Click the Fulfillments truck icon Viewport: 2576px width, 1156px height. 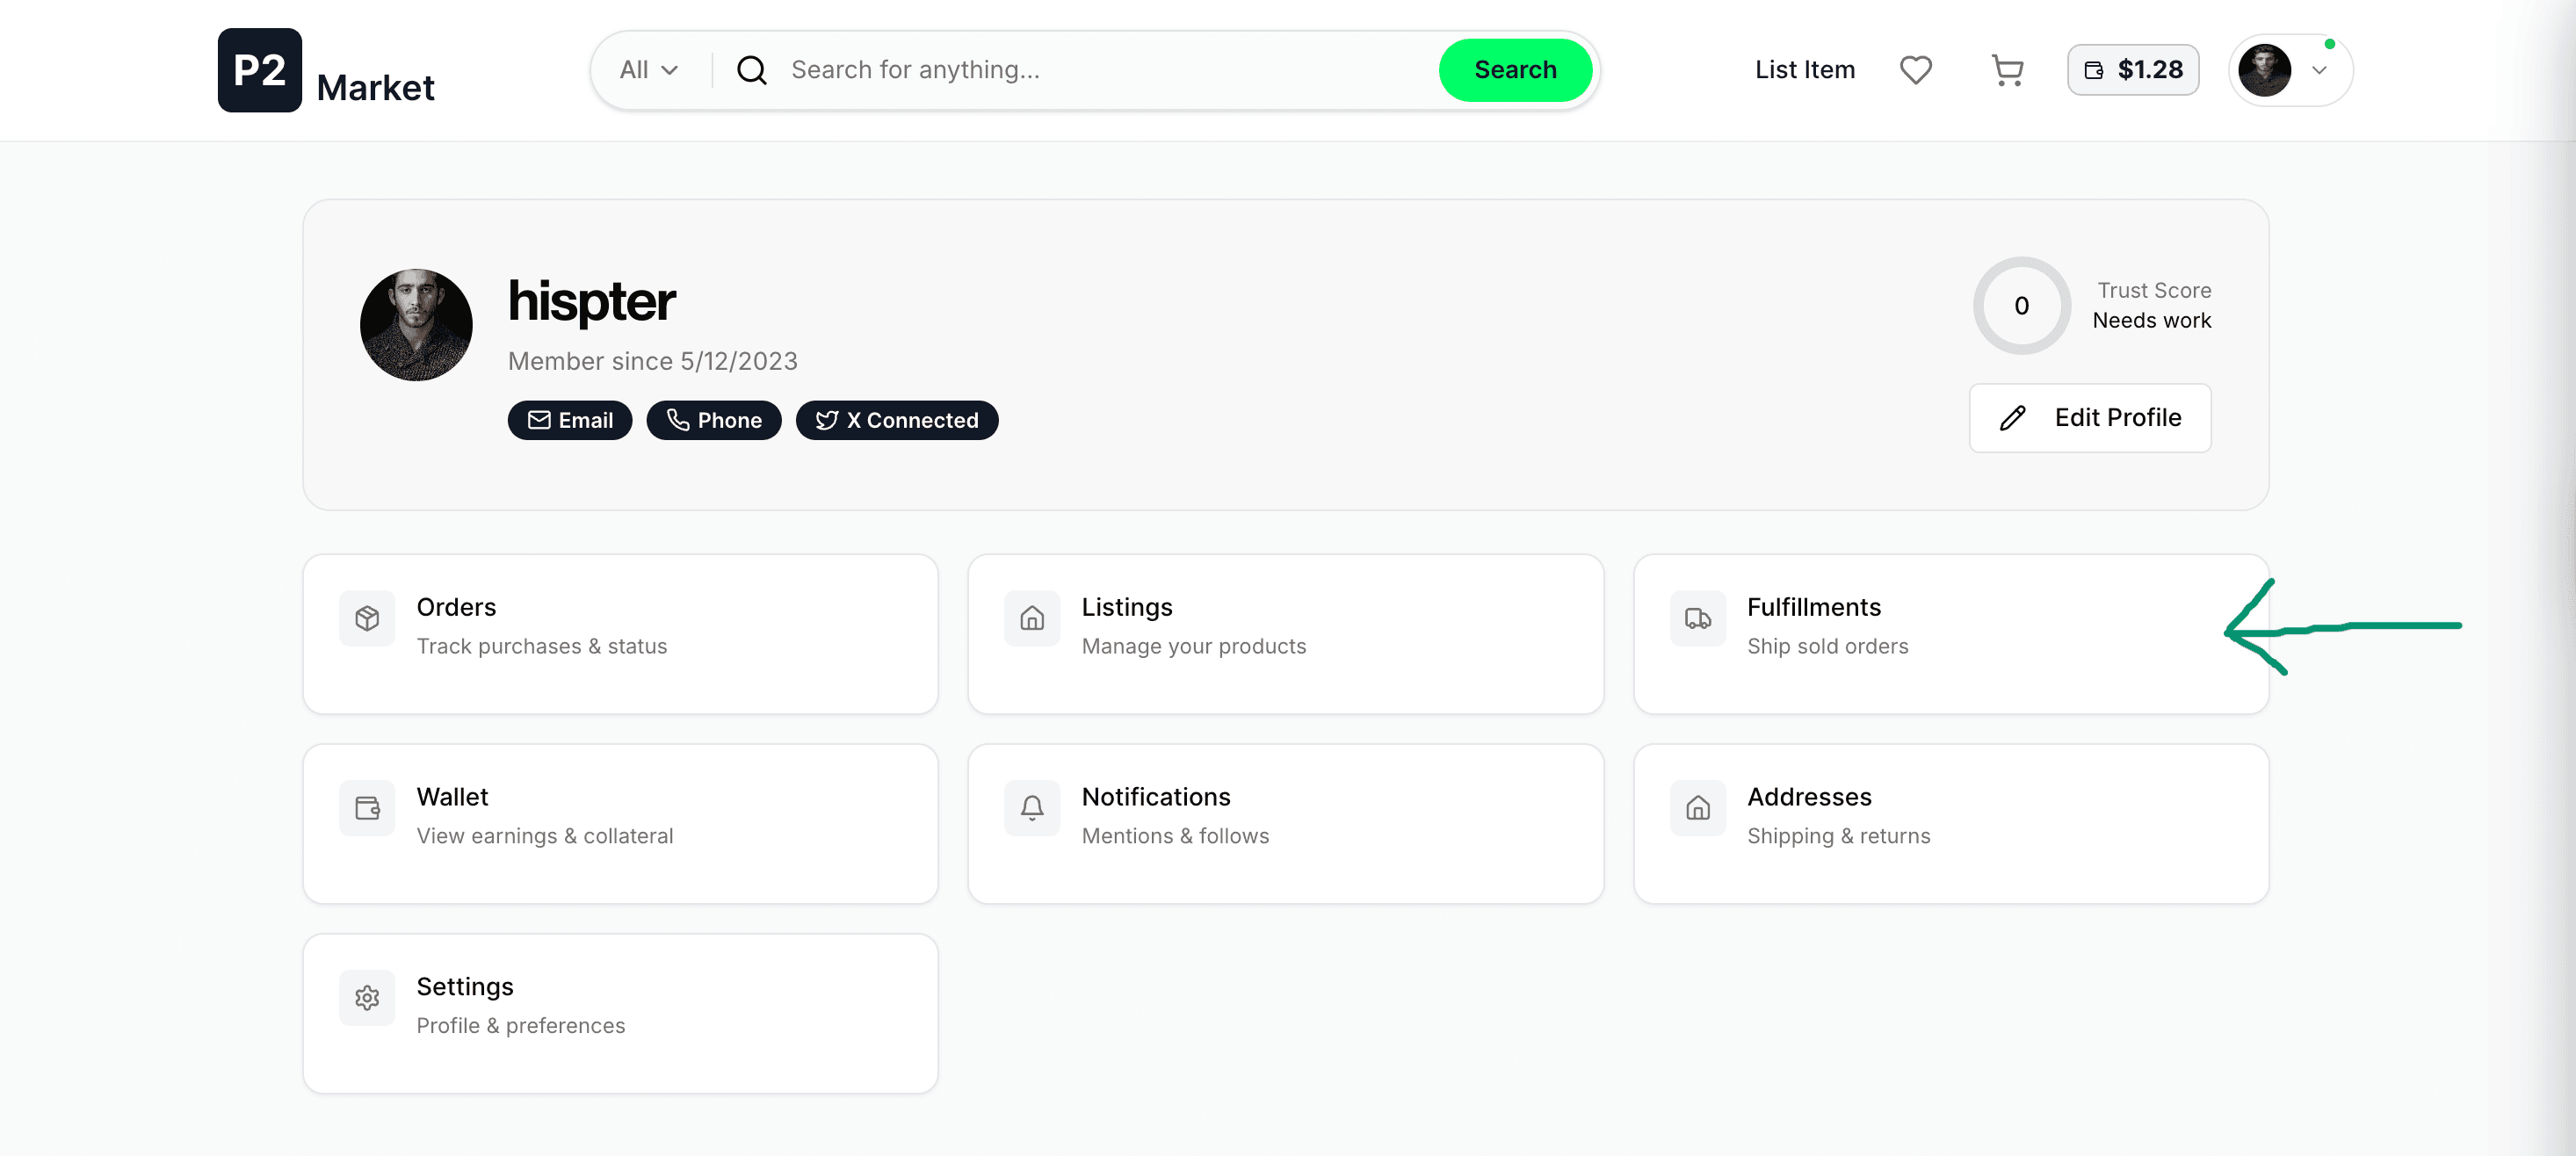point(1697,618)
